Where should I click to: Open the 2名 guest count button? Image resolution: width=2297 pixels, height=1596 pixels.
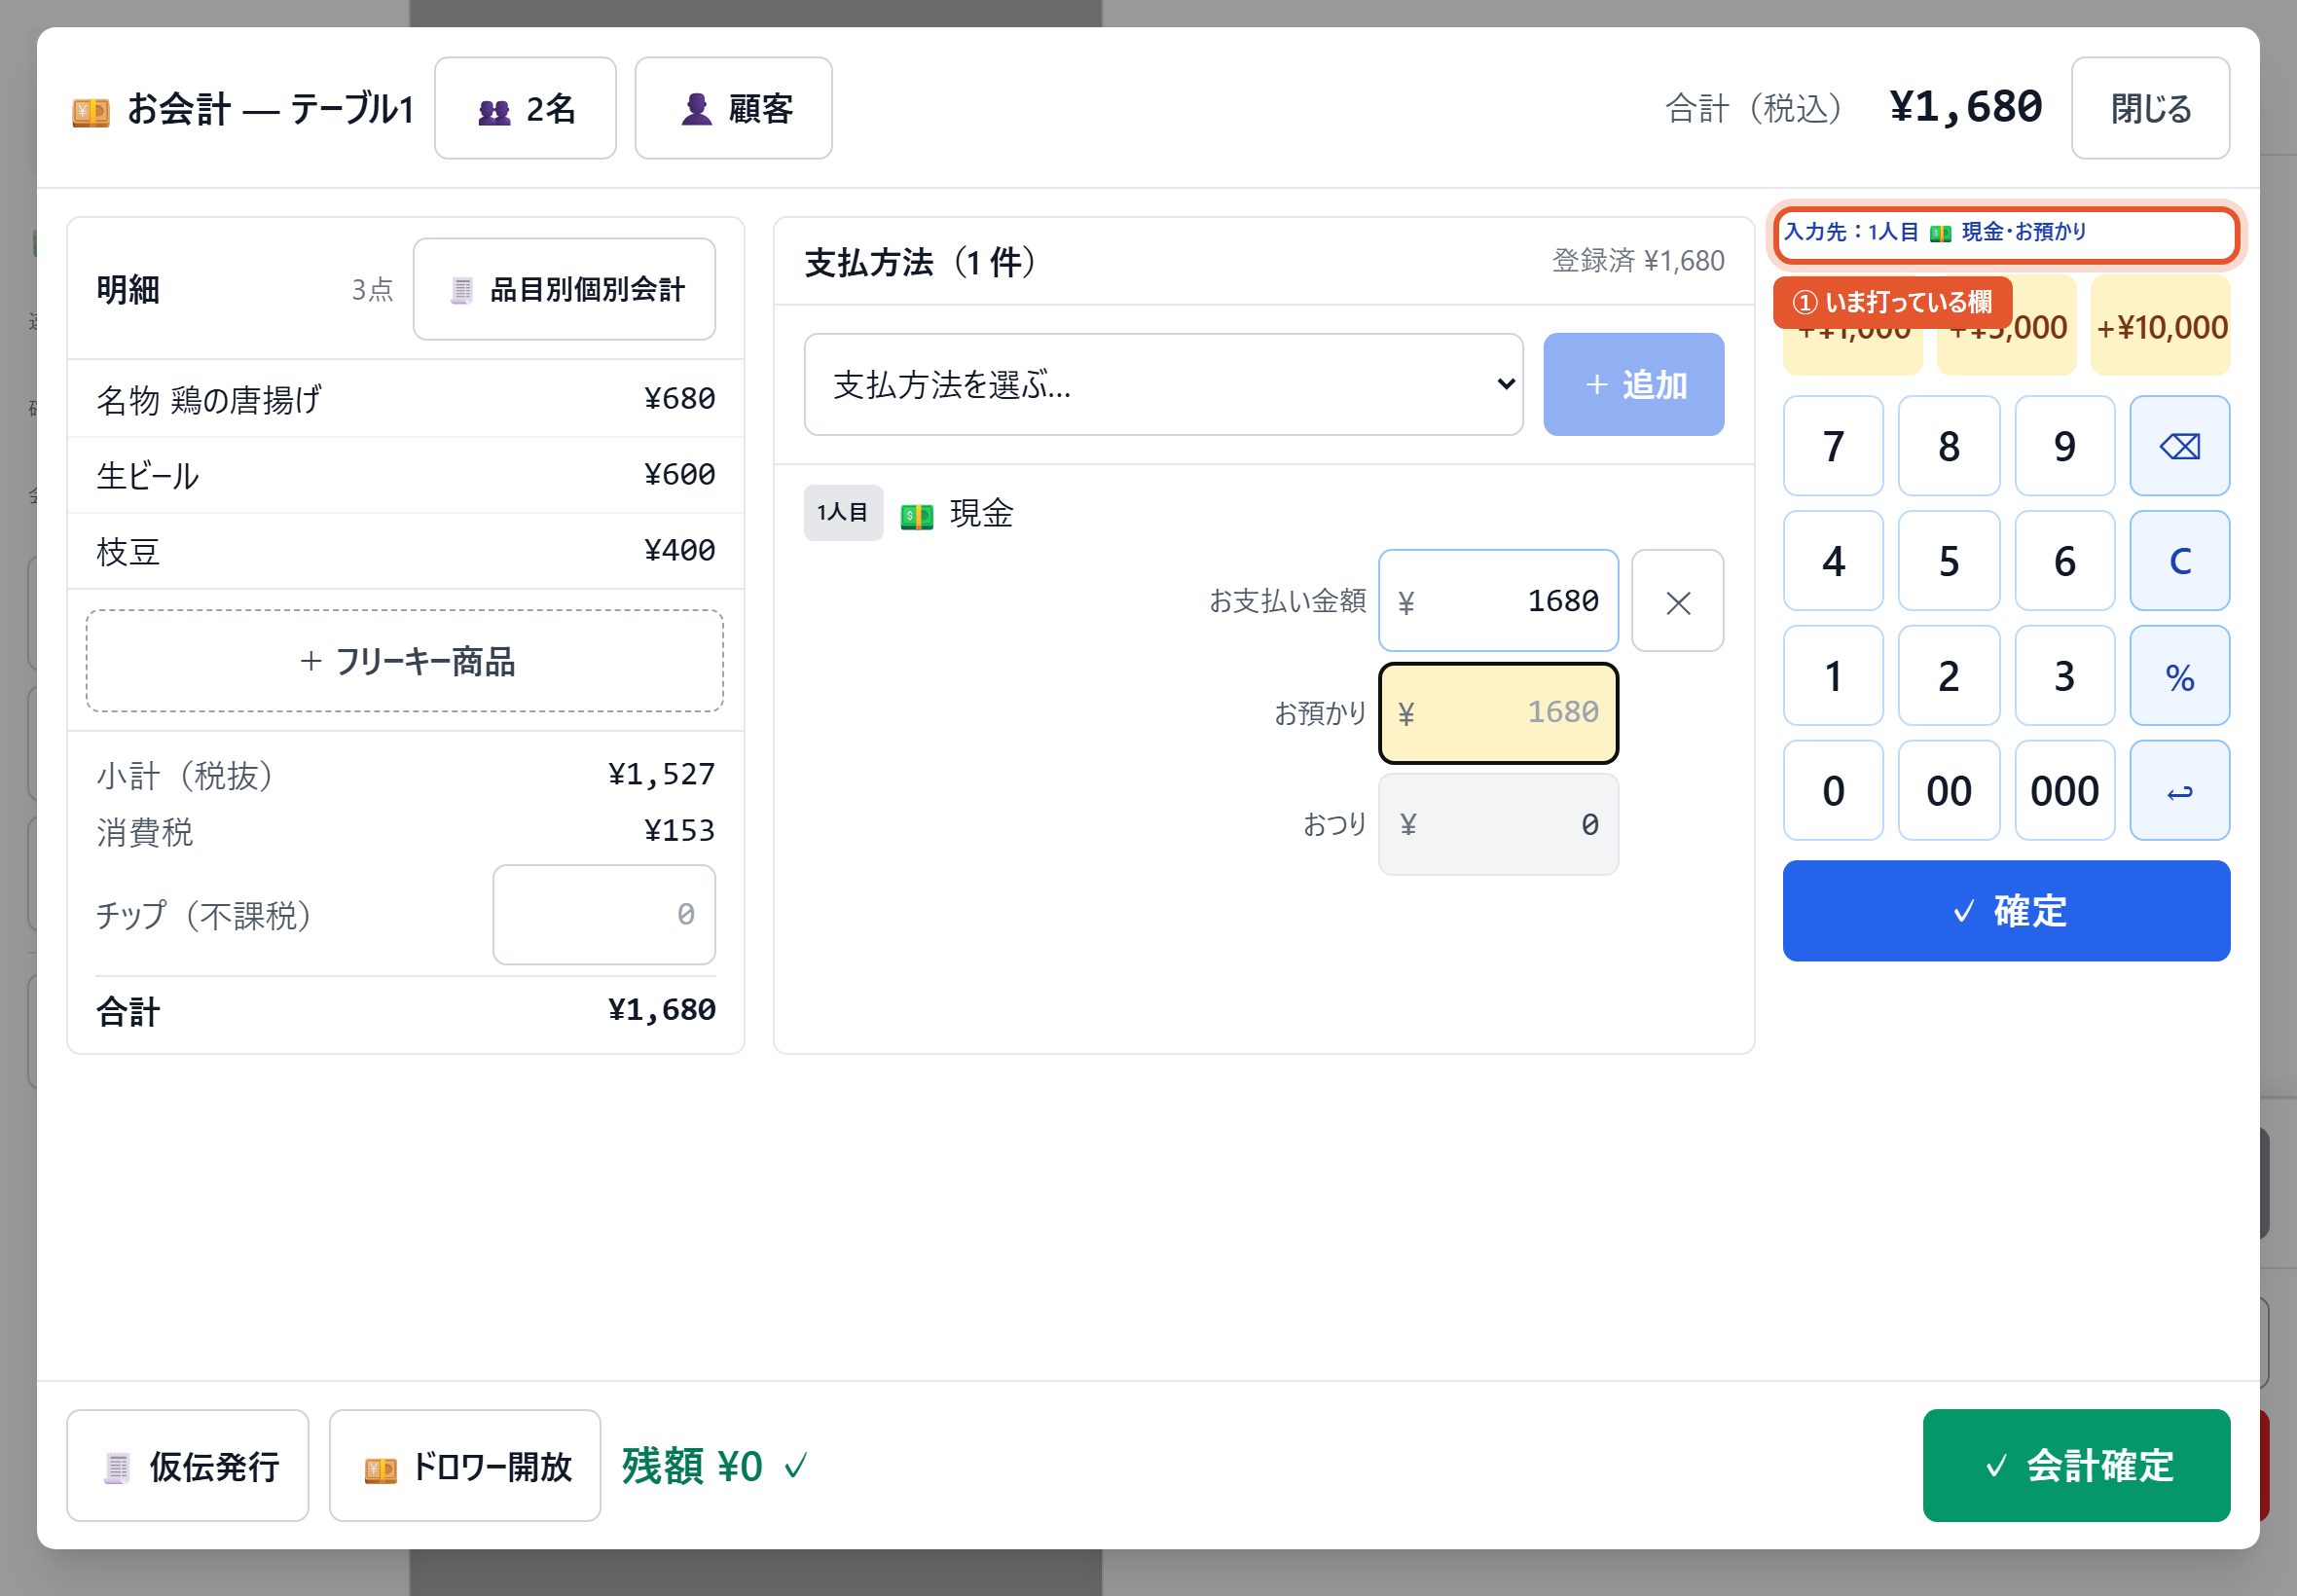[525, 108]
